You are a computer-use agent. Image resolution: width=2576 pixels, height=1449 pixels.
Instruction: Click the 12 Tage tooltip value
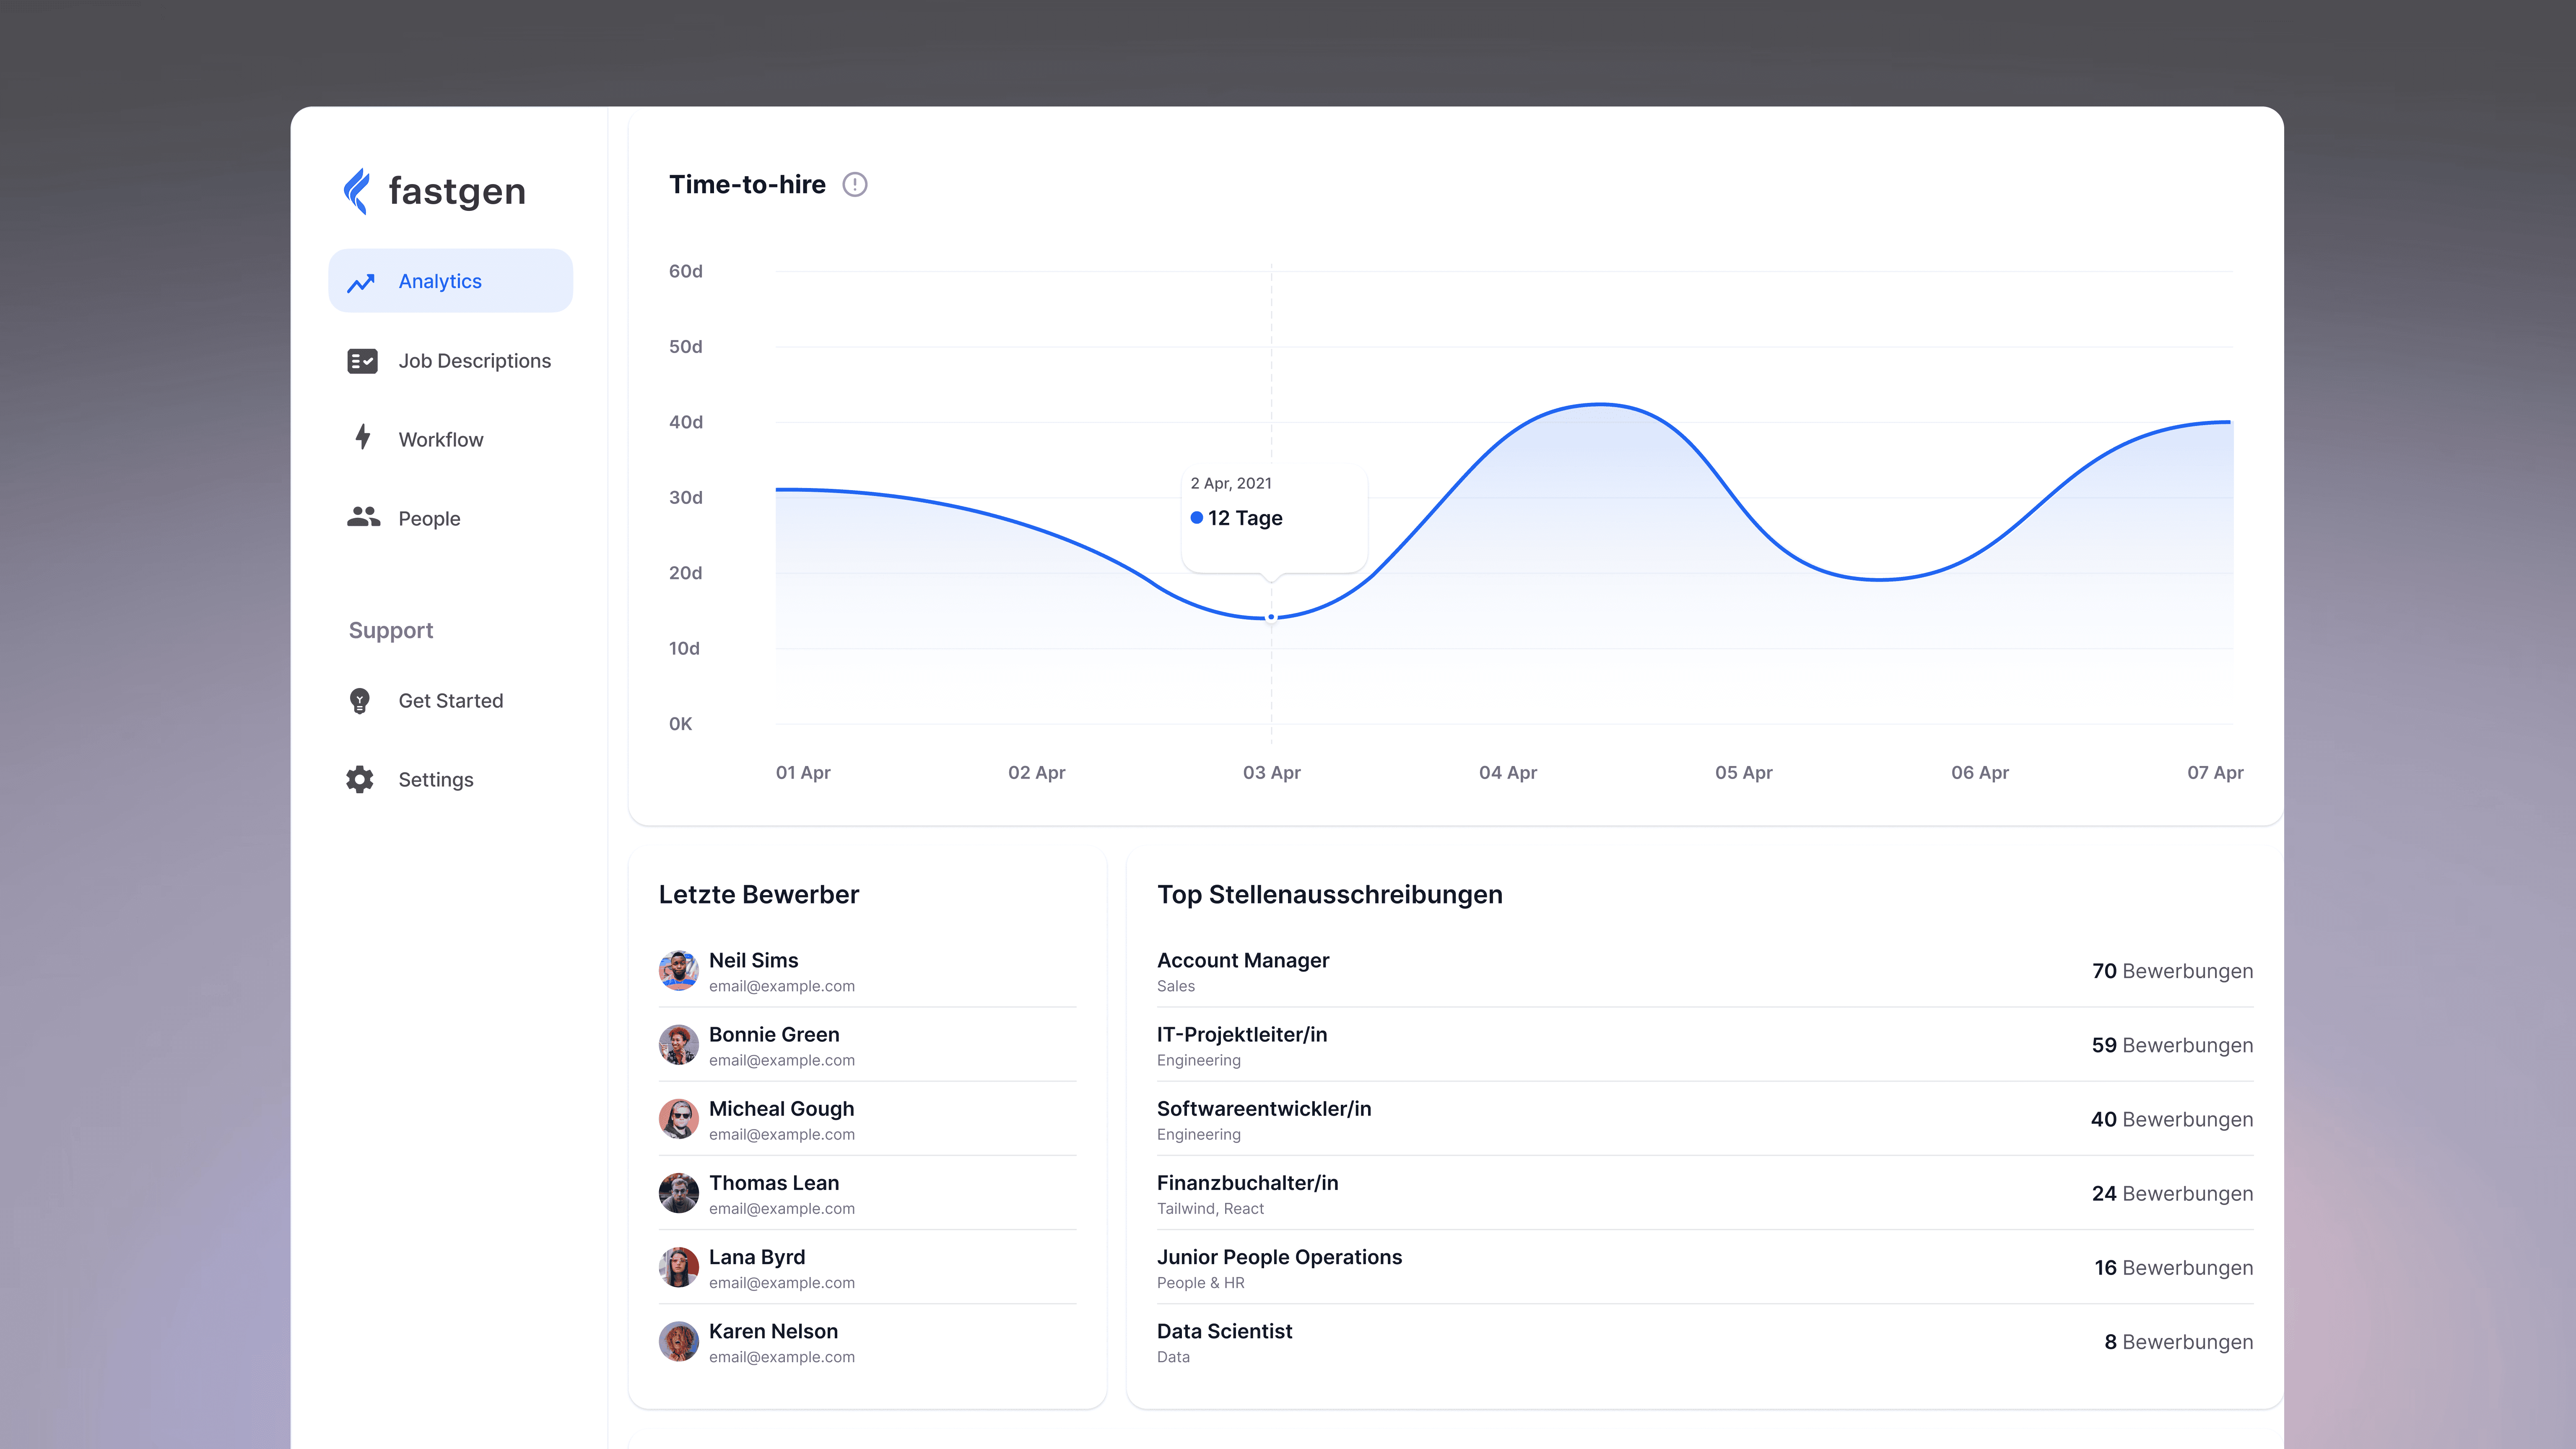[1245, 518]
